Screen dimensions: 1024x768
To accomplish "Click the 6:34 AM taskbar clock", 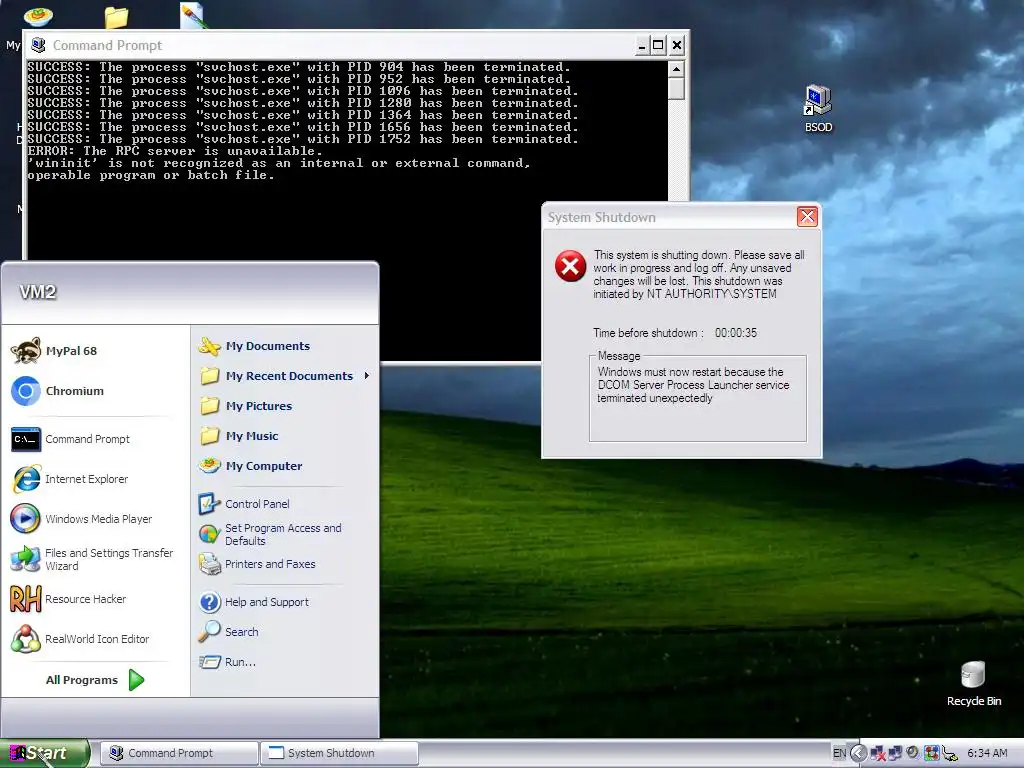I will [987, 753].
